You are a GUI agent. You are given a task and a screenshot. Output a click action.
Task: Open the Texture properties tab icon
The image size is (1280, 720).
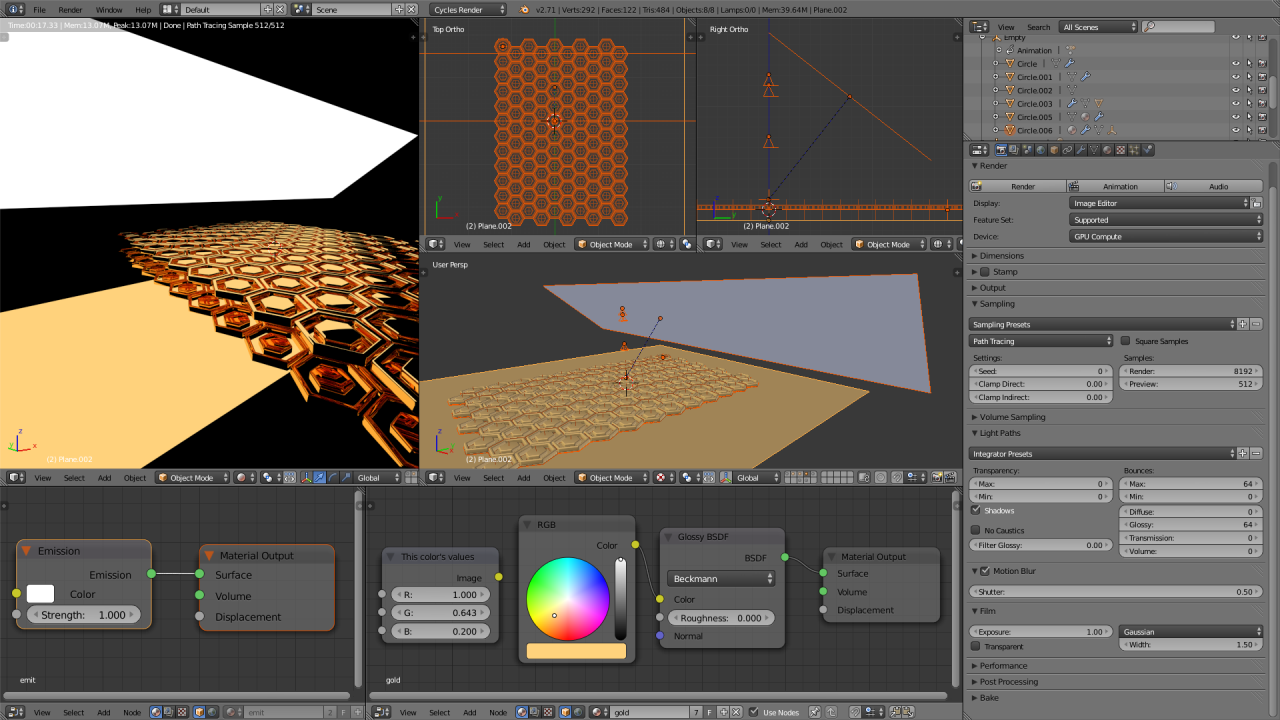pos(1120,150)
